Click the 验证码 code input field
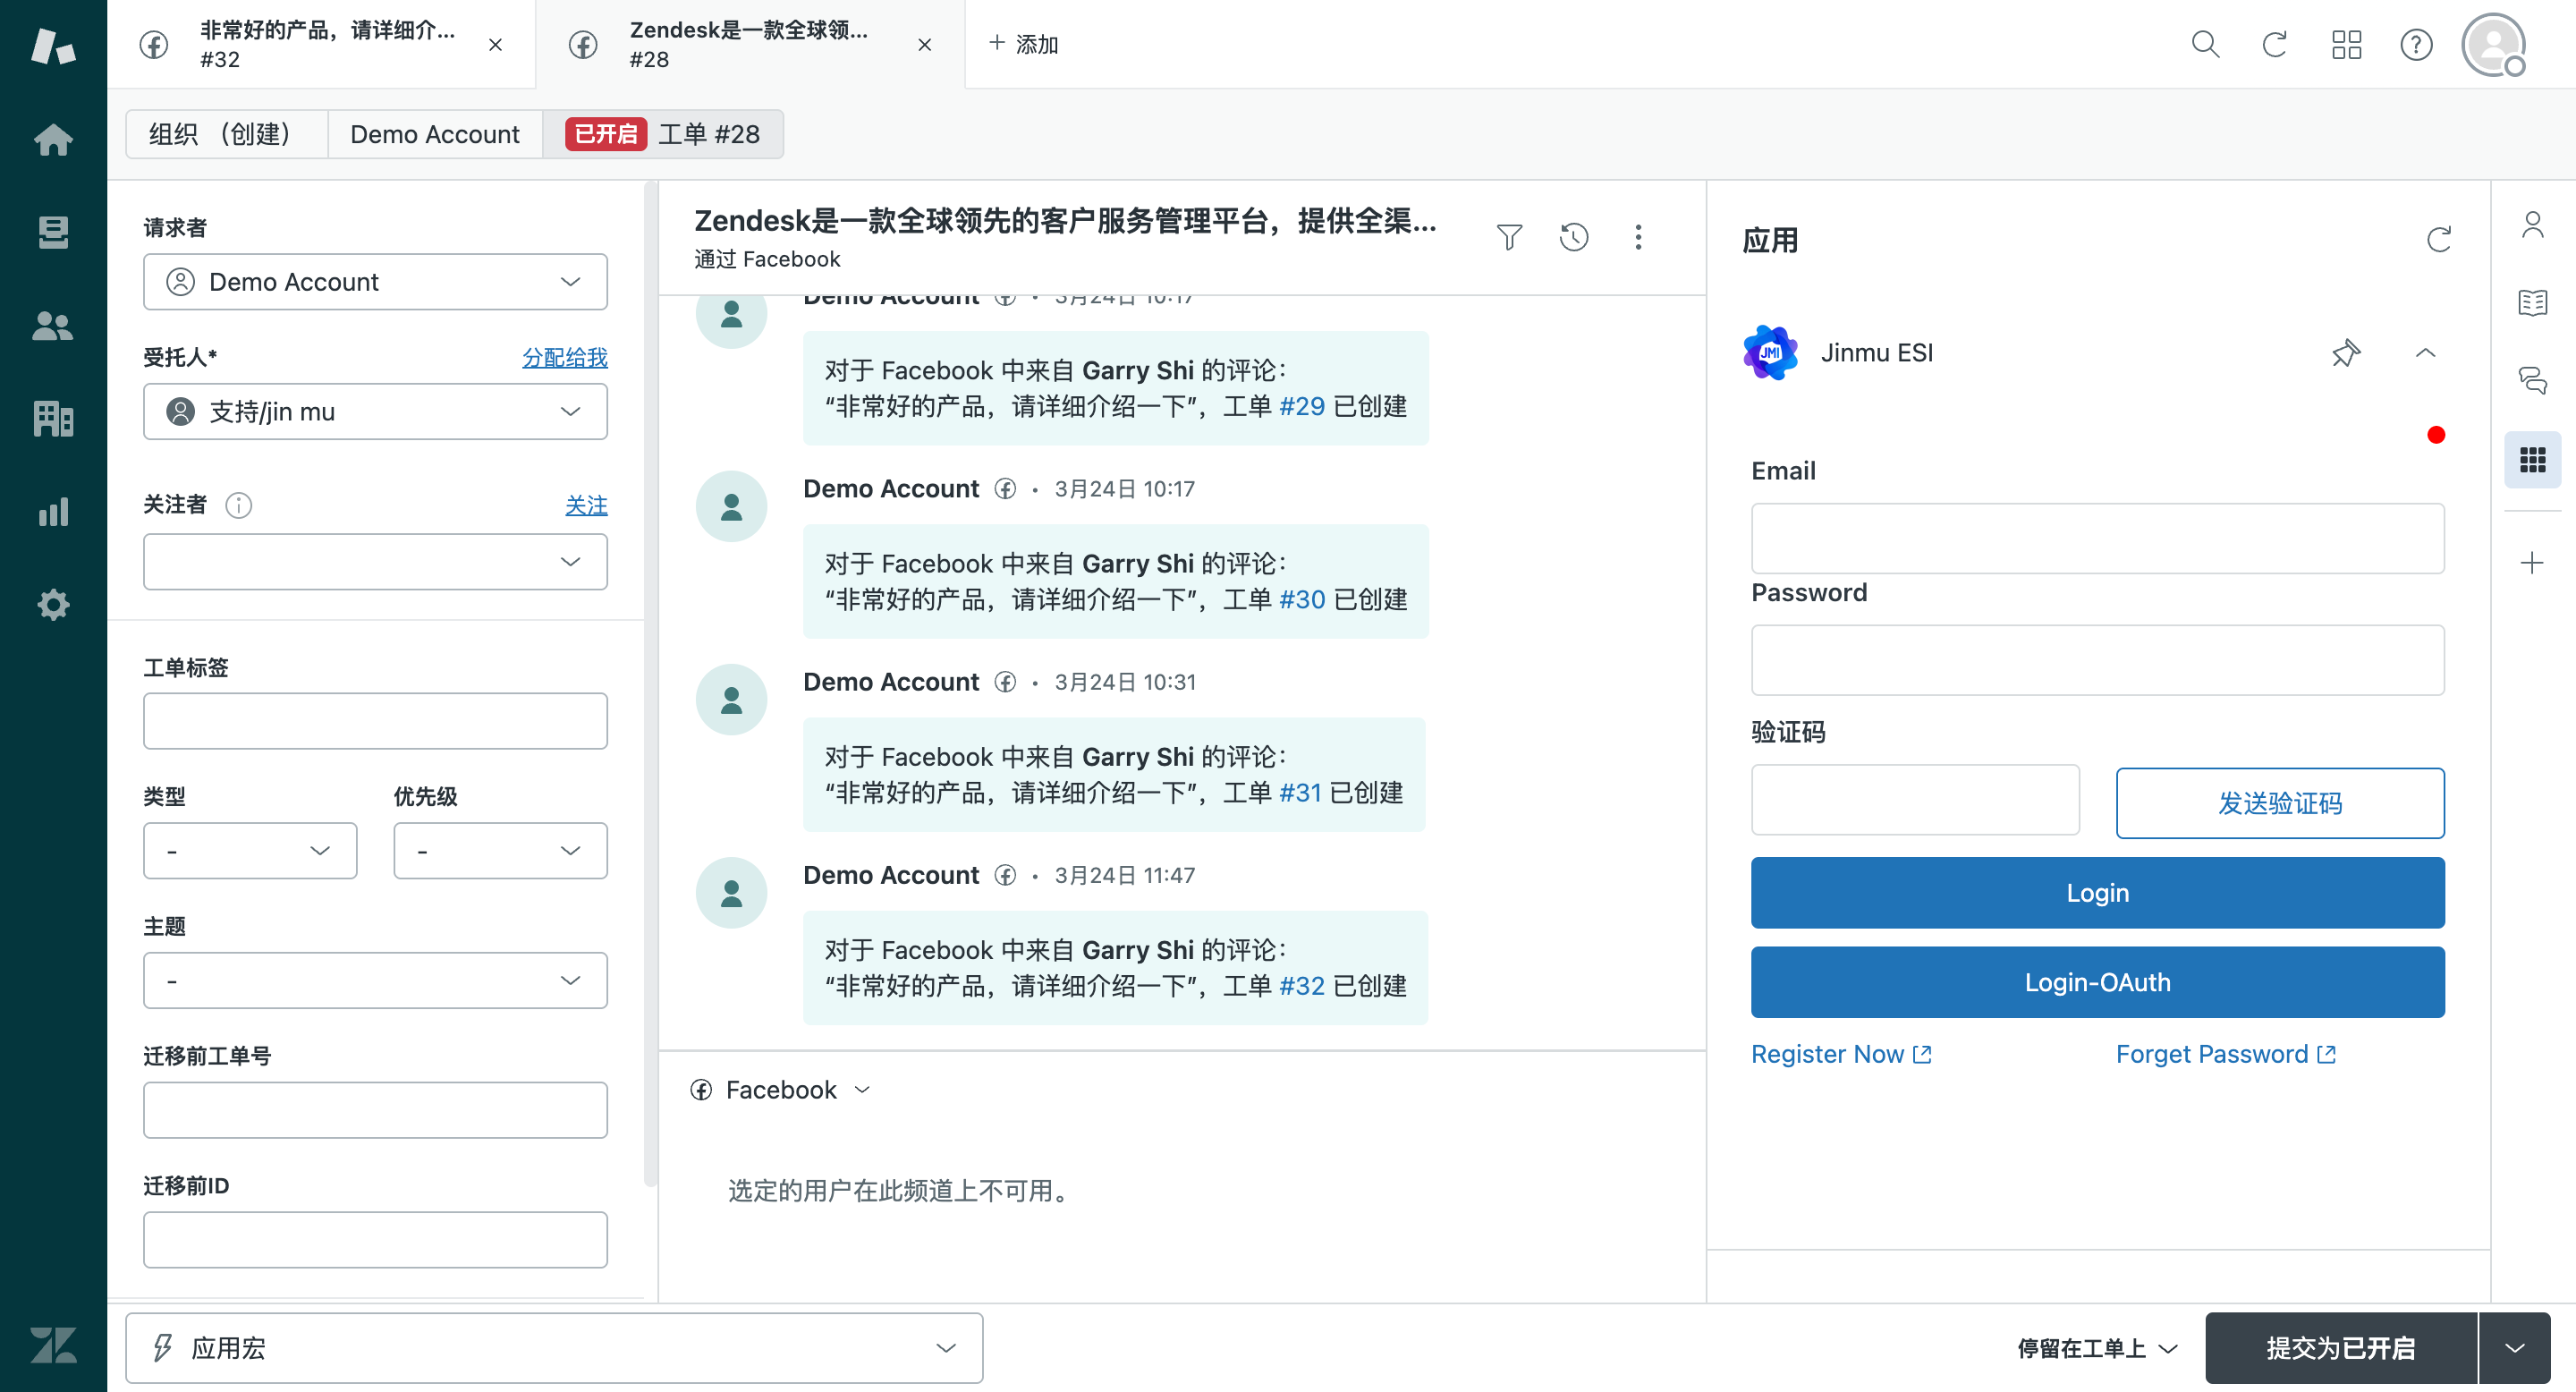 point(1915,800)
